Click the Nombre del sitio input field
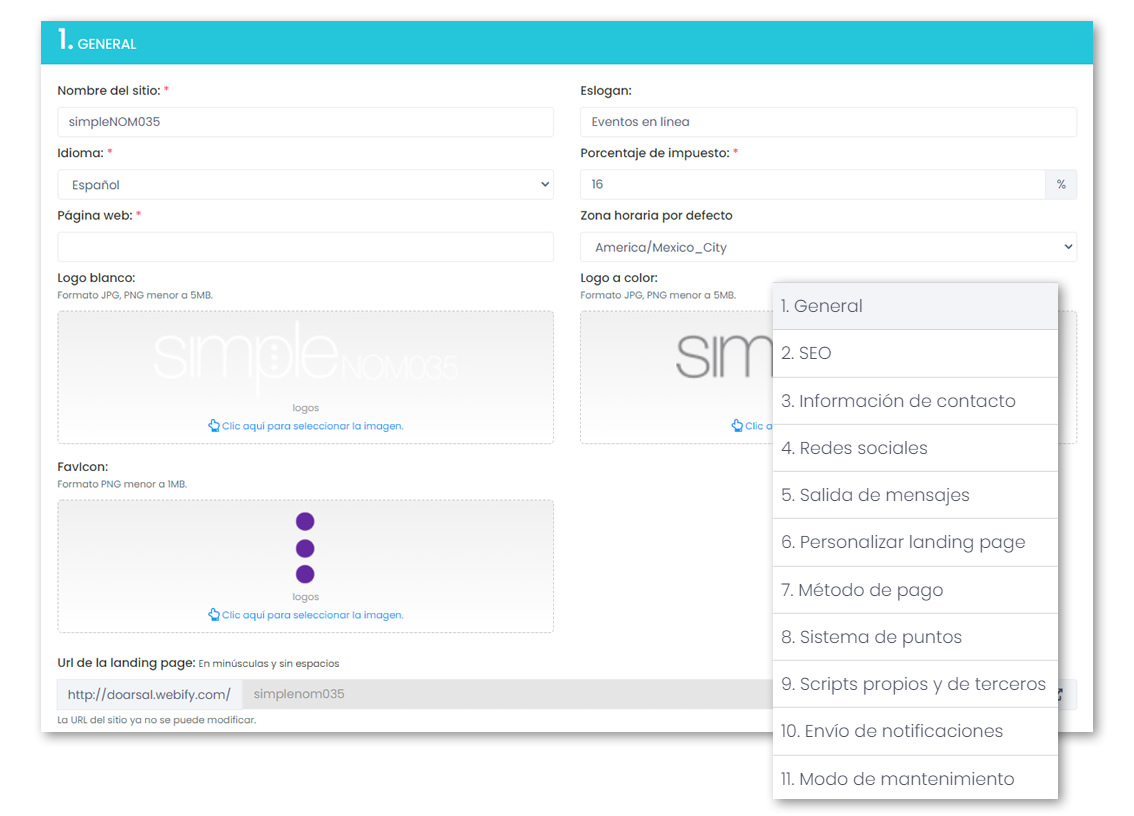The width and height of the screenshot is (1134, 816). pyautogui.click(x=305, y=122)
